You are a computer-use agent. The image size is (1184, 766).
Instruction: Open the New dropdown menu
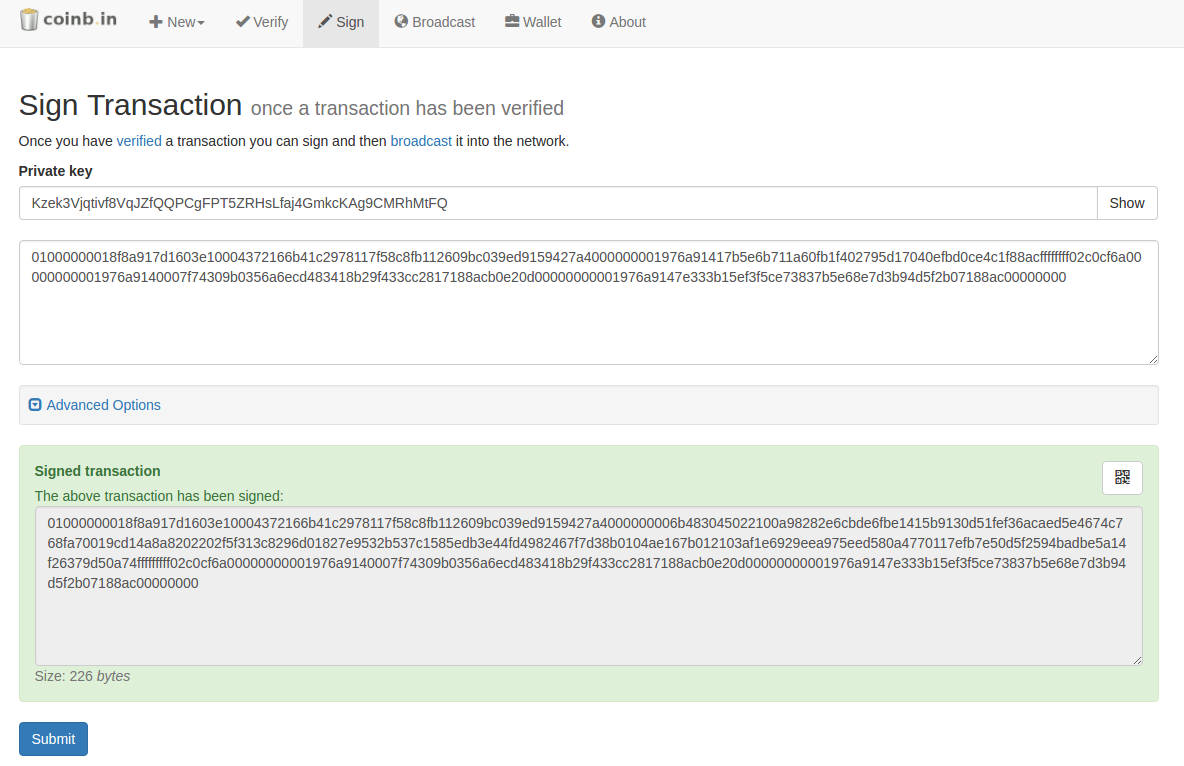[x=180, y=22]
